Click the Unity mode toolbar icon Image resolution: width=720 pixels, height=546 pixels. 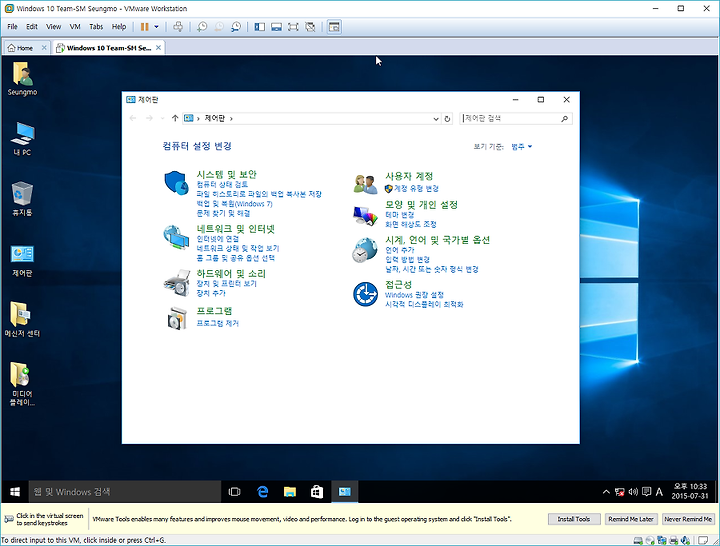(310, 27)
